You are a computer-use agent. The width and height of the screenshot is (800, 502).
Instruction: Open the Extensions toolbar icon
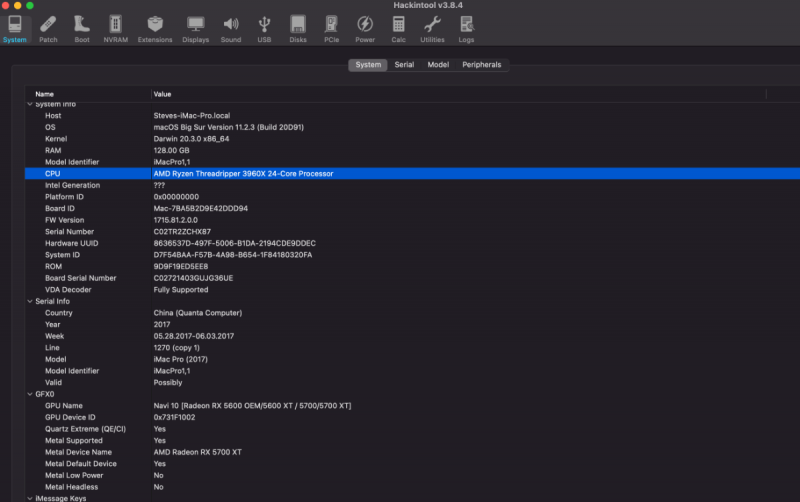(x=155, y=28)
